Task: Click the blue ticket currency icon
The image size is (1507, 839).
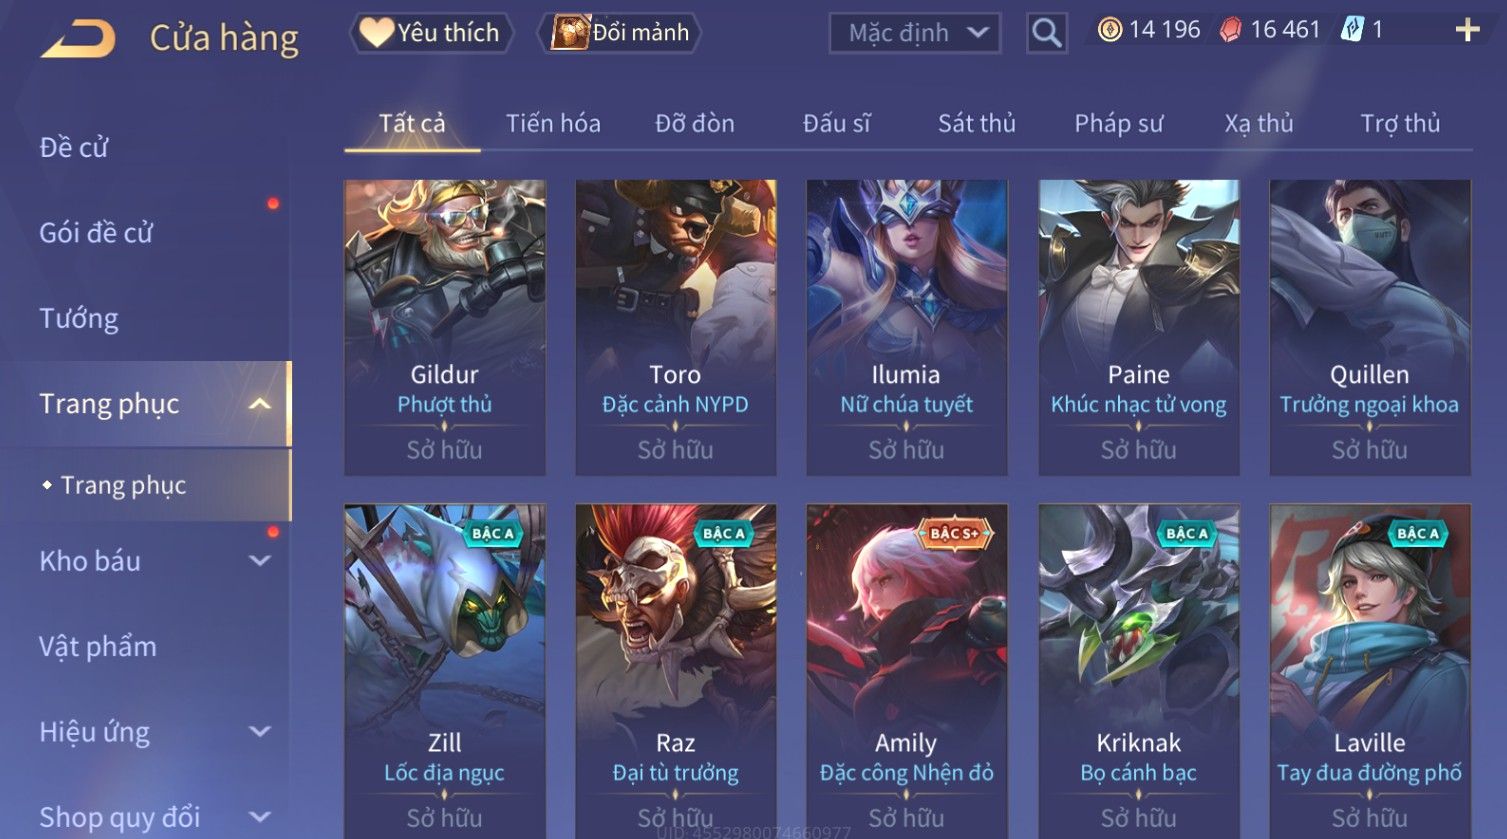Action: tap(1352, 30)
